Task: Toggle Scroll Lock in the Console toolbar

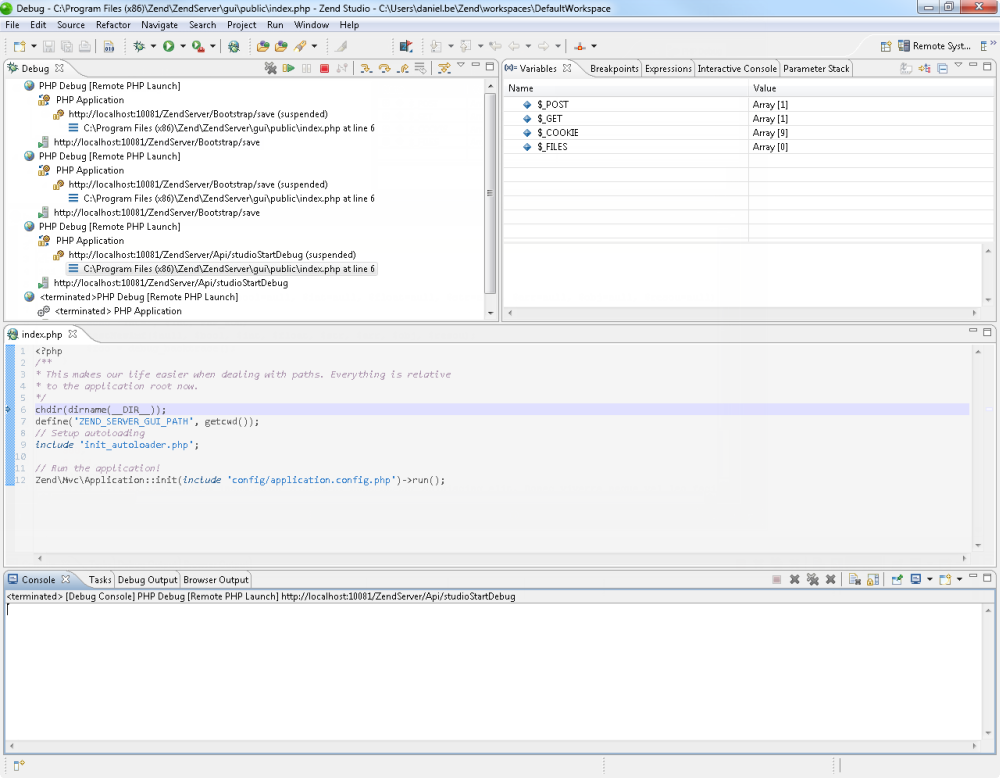Action: click(873, 579)
